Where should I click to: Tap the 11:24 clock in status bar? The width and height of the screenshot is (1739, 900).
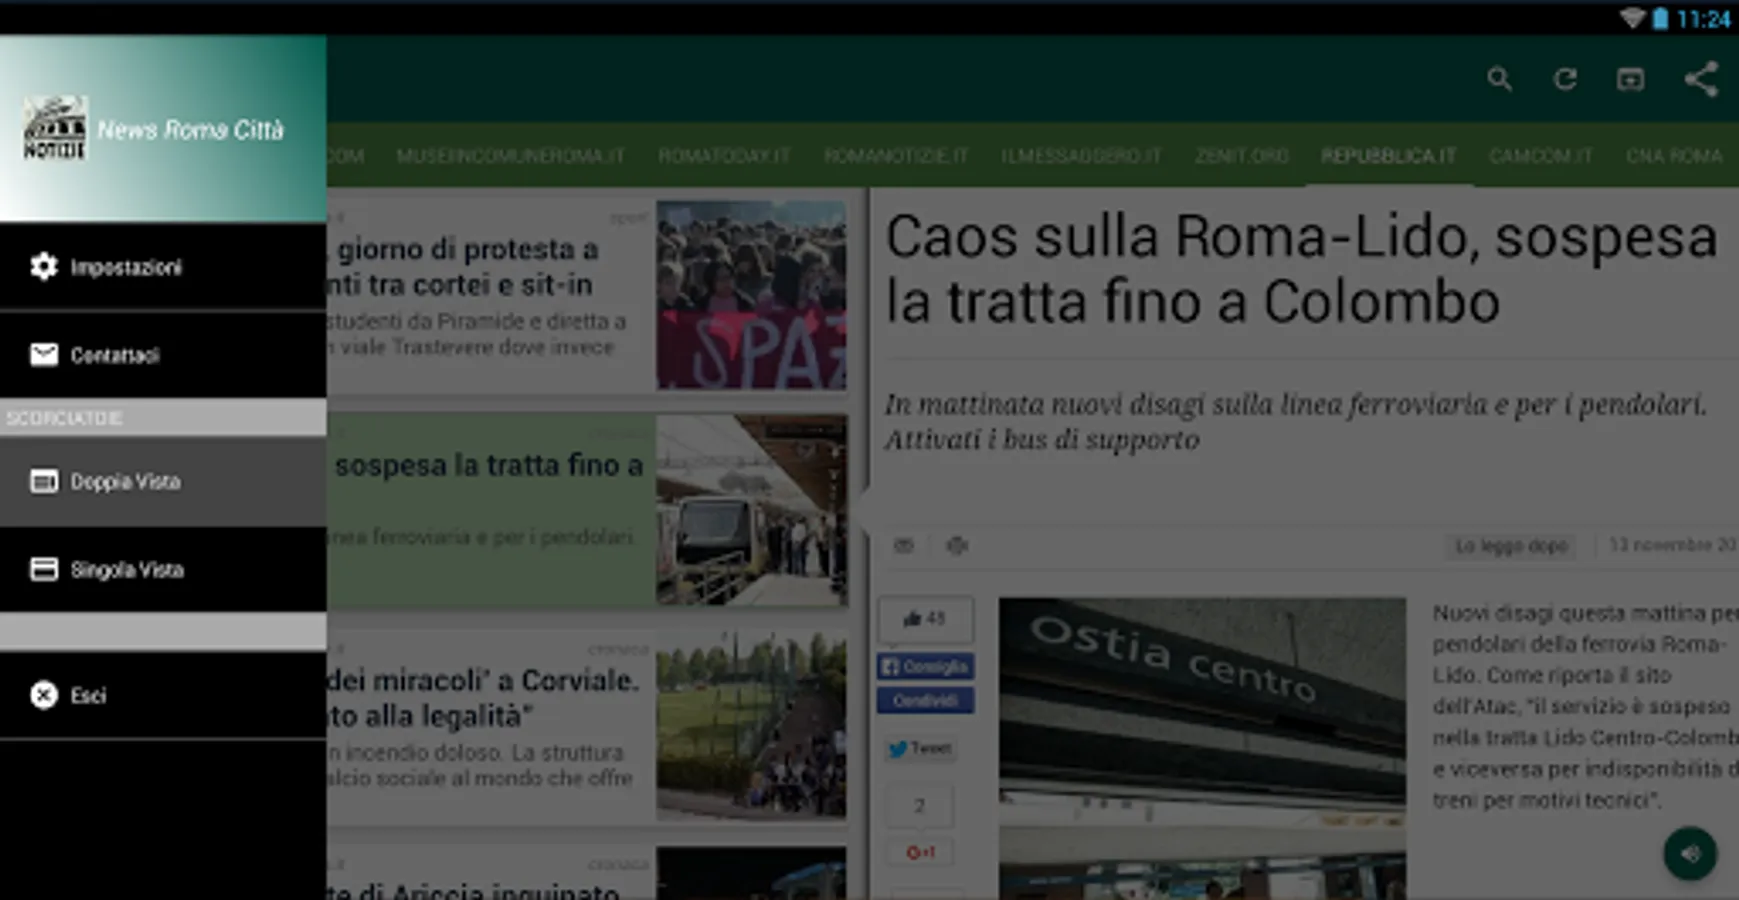[1703, 19]
